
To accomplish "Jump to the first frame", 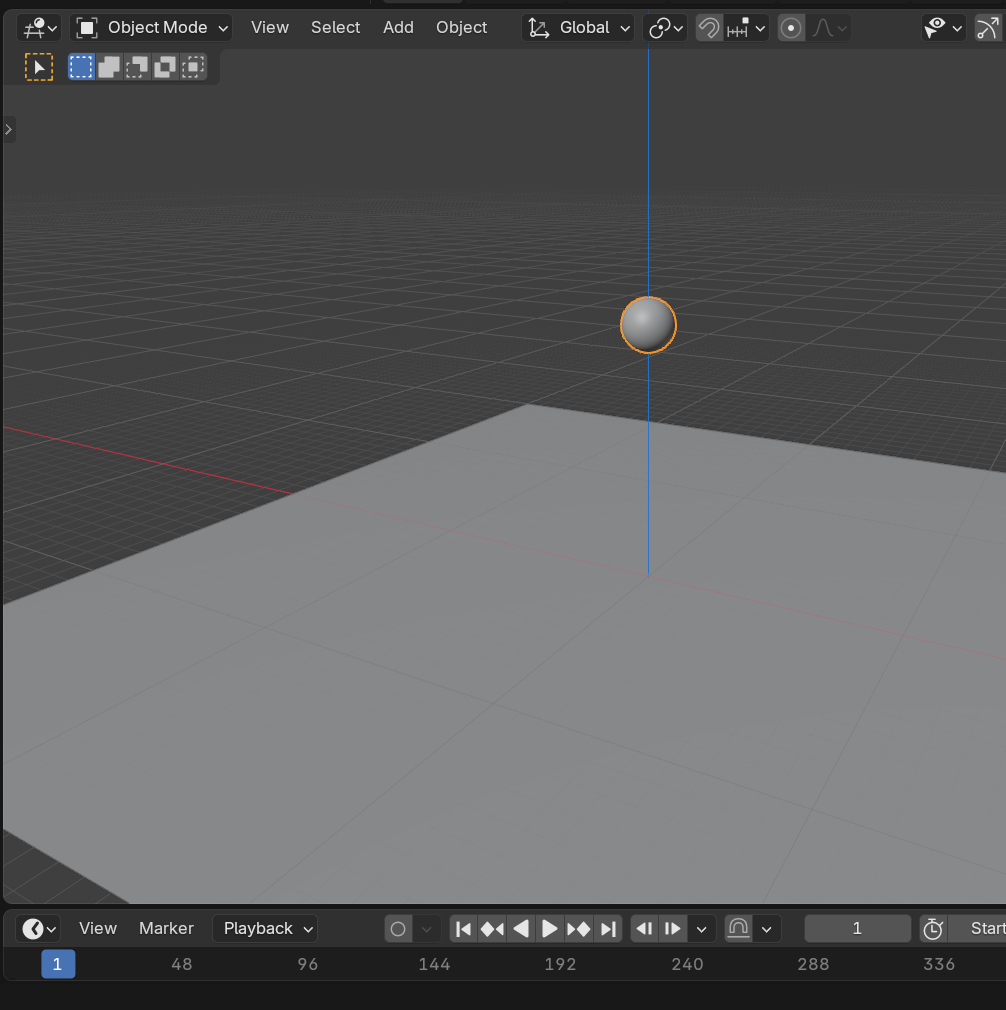I will (x=463, y=929).
